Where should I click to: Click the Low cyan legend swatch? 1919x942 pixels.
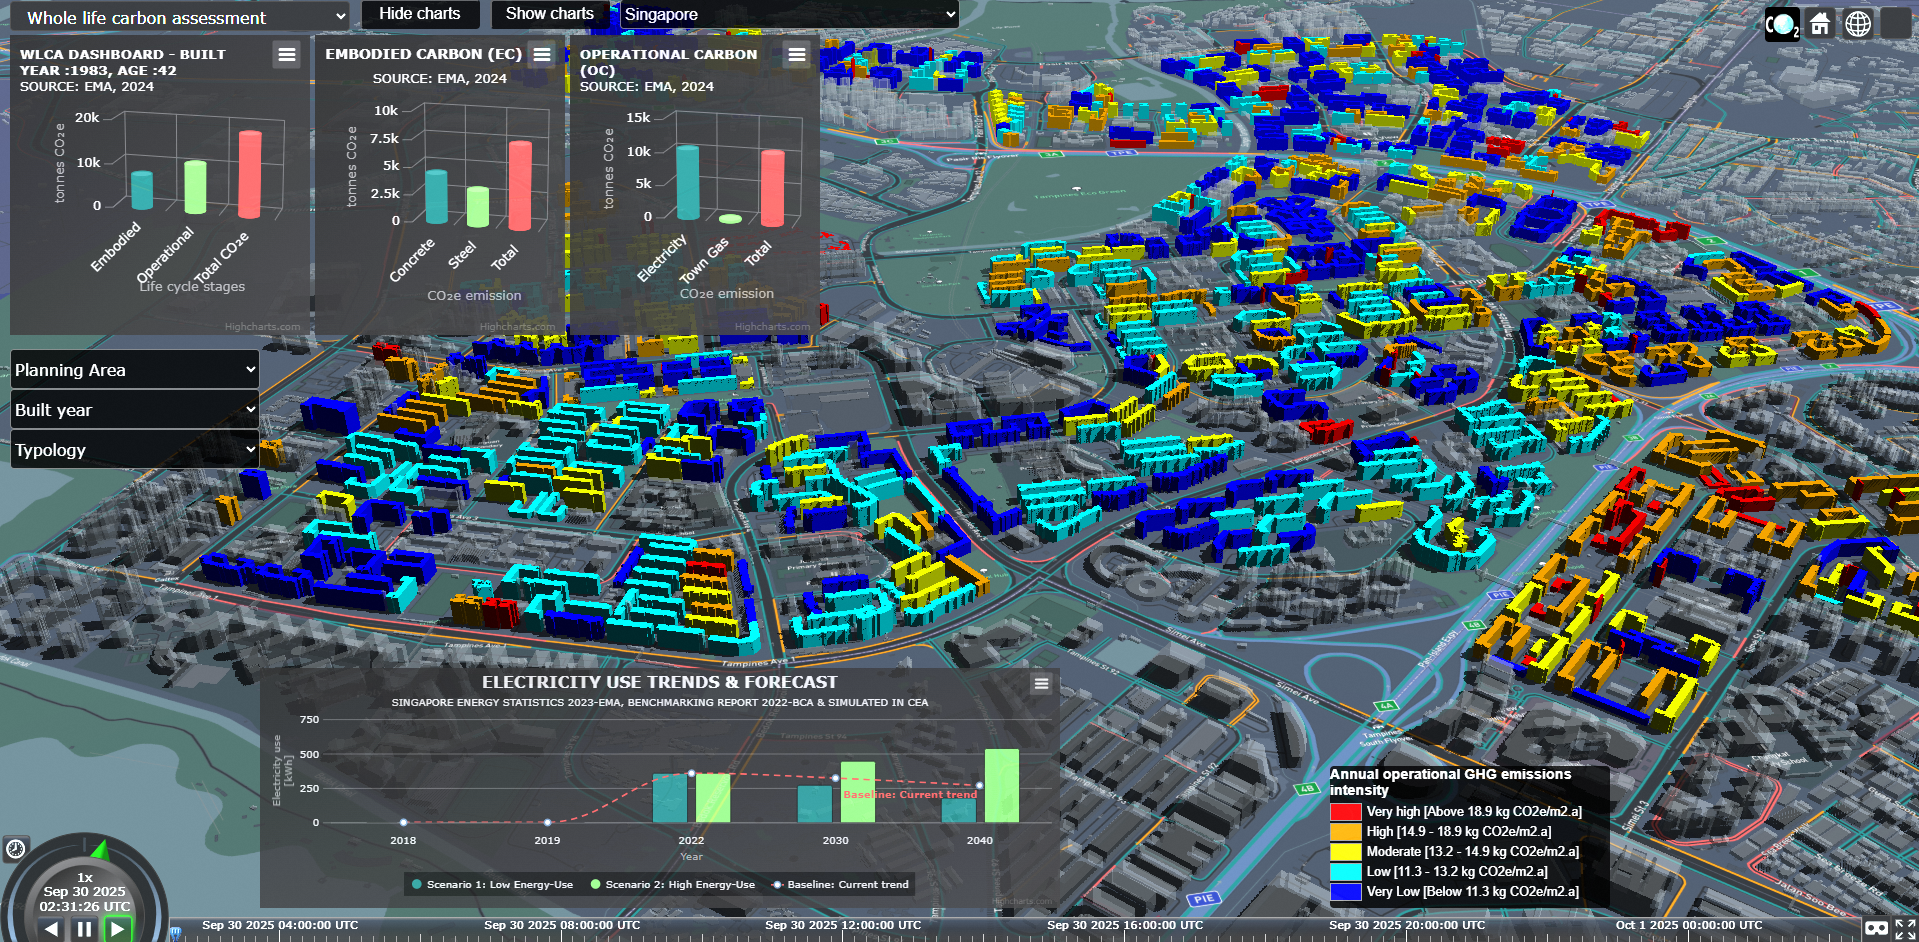[x=1346, y=872]
